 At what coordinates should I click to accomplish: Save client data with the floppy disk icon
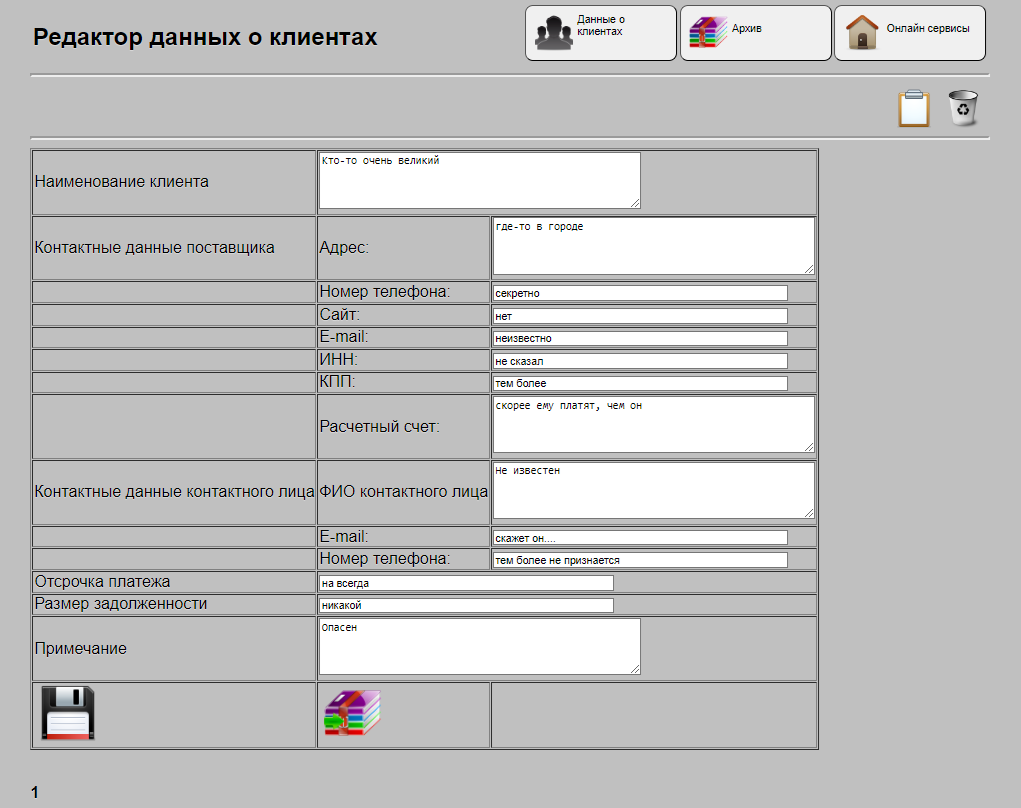point(66,713)
